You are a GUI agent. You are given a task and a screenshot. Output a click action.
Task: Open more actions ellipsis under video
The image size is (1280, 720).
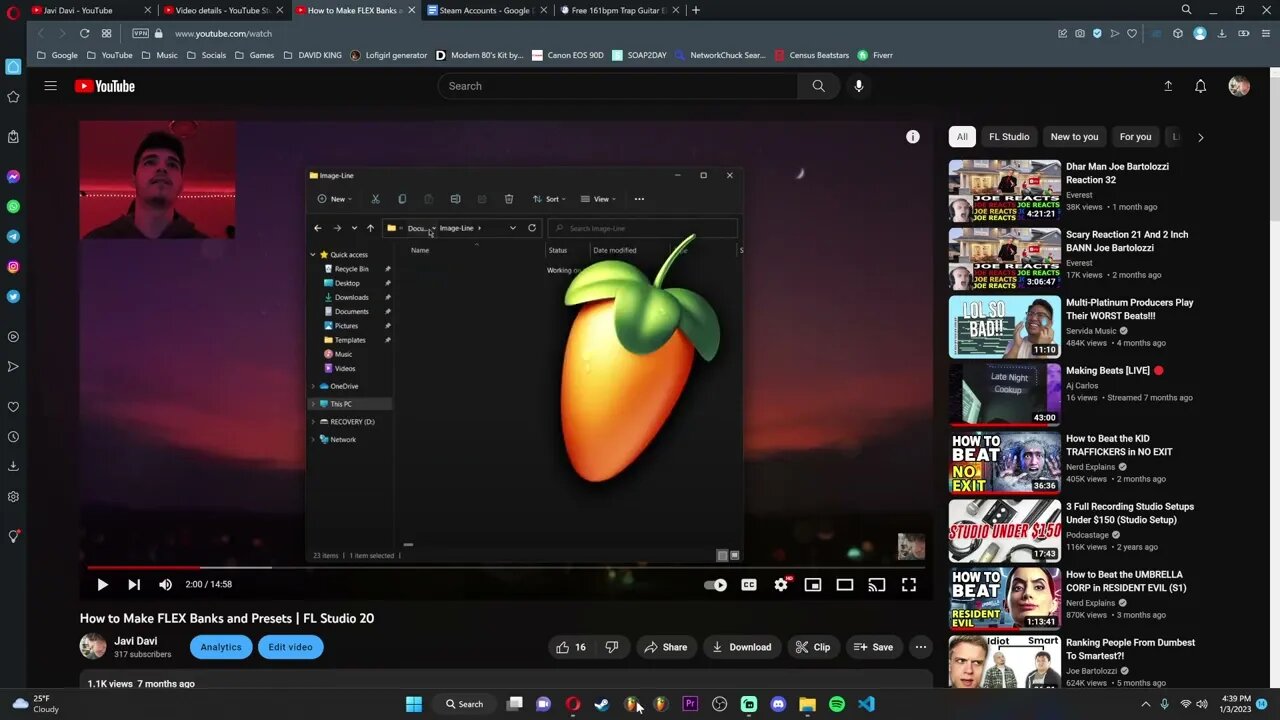pyautogui.click(x=921, y=647)
